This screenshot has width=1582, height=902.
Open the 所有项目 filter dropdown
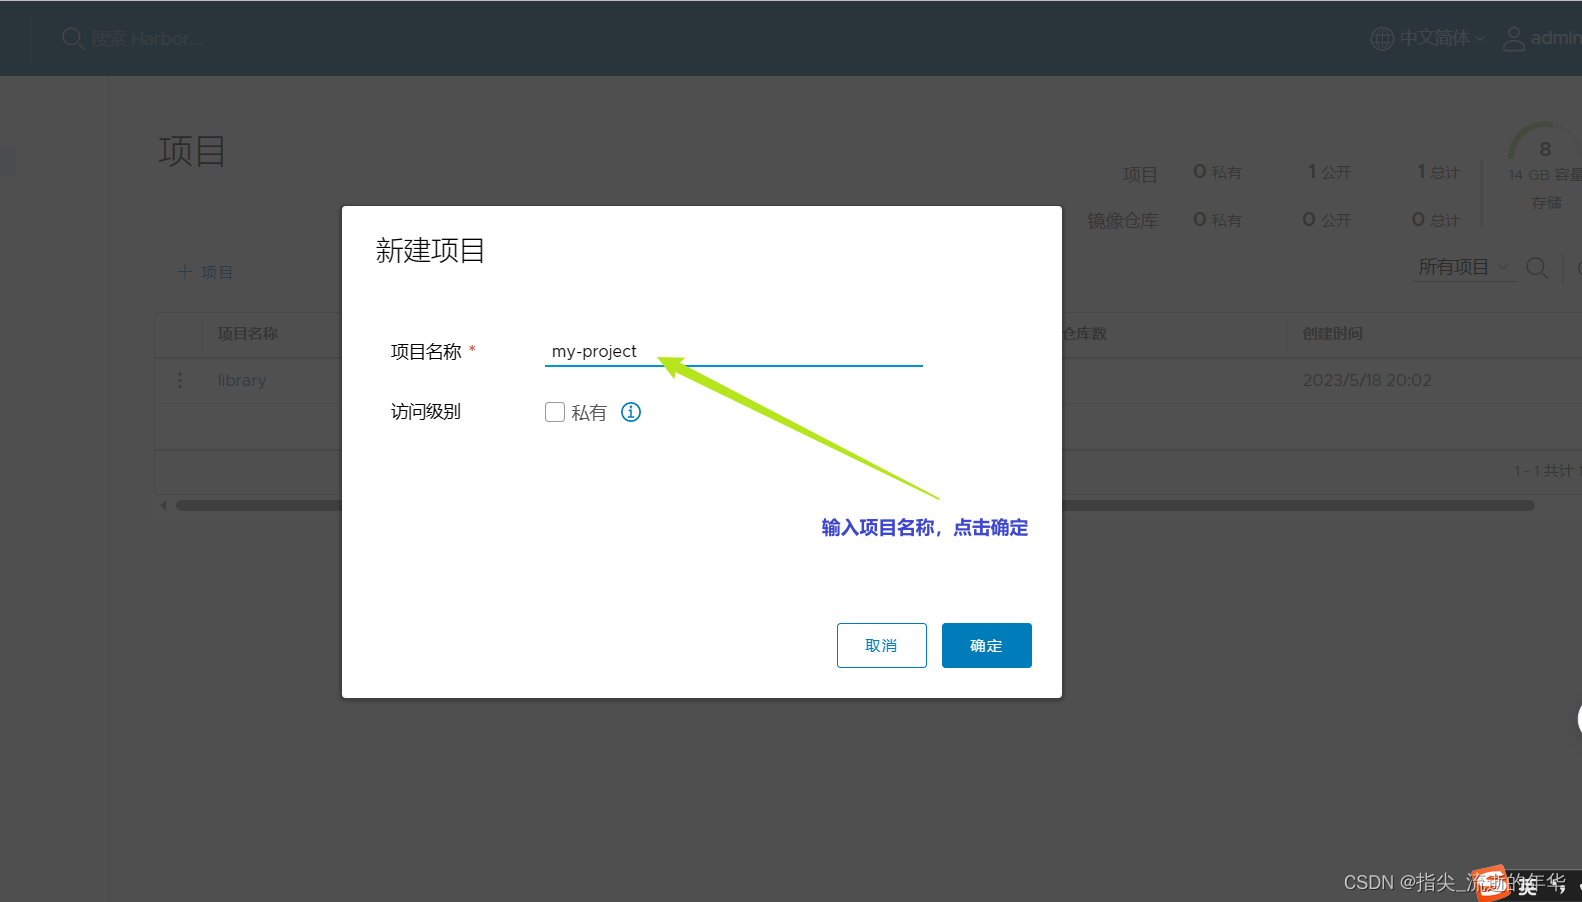1463,267
